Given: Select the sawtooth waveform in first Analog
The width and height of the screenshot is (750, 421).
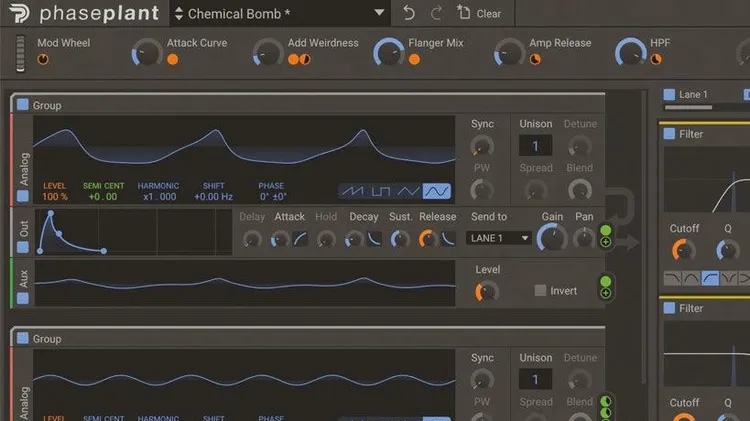Looking at the screenshot, I should coord(353,191).
